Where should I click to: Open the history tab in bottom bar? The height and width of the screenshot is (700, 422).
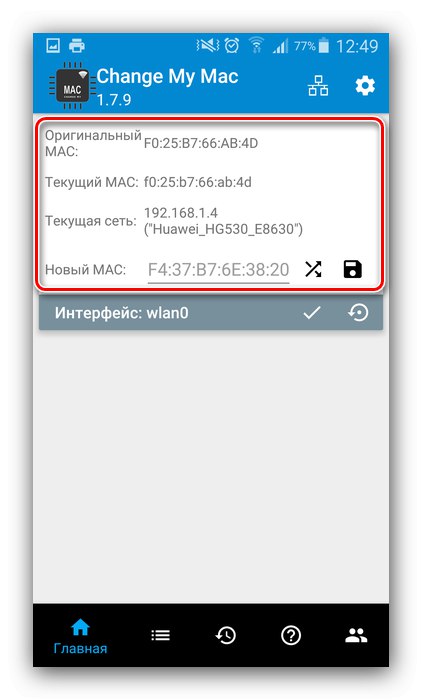tap(226, 635)
